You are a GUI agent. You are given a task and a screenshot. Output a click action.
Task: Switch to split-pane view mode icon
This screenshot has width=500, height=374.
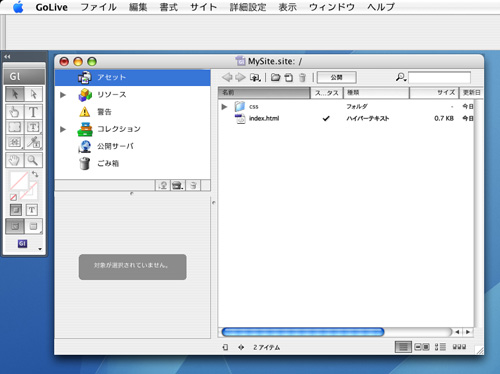[x=422, y=347]
